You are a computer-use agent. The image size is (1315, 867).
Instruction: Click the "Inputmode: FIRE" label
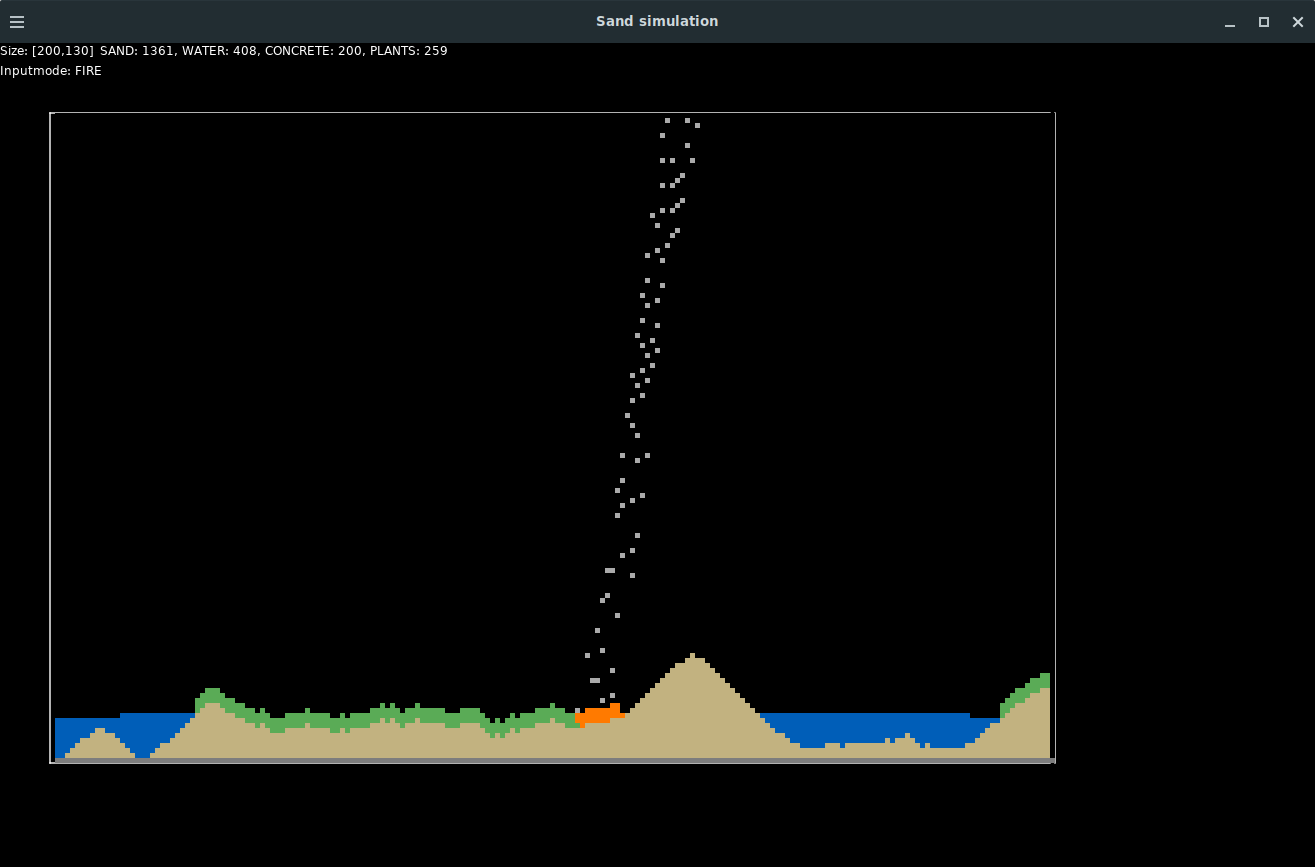(x=51, y=71)
